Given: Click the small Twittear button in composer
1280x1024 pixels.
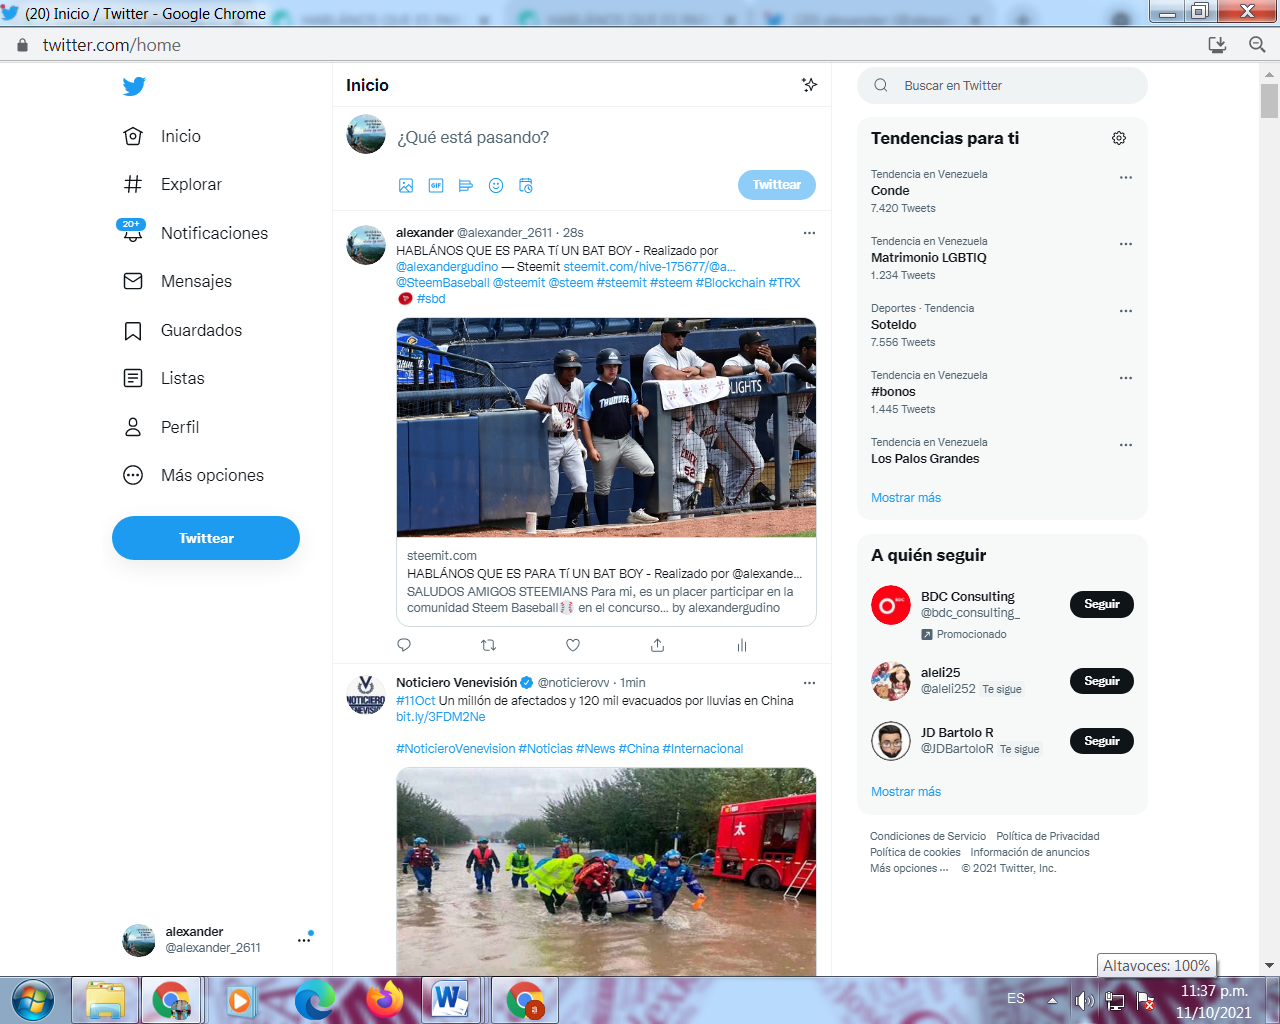Looking at the screenshot, I should (x=777, y=185).
